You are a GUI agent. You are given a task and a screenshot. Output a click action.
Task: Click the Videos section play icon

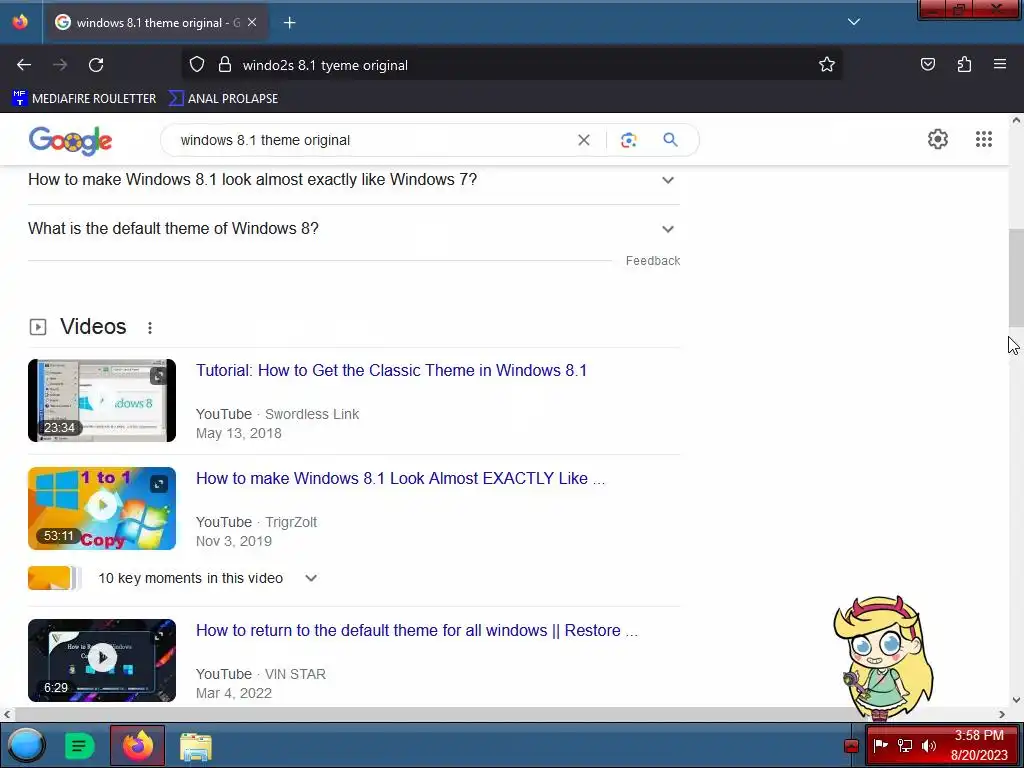38,327
